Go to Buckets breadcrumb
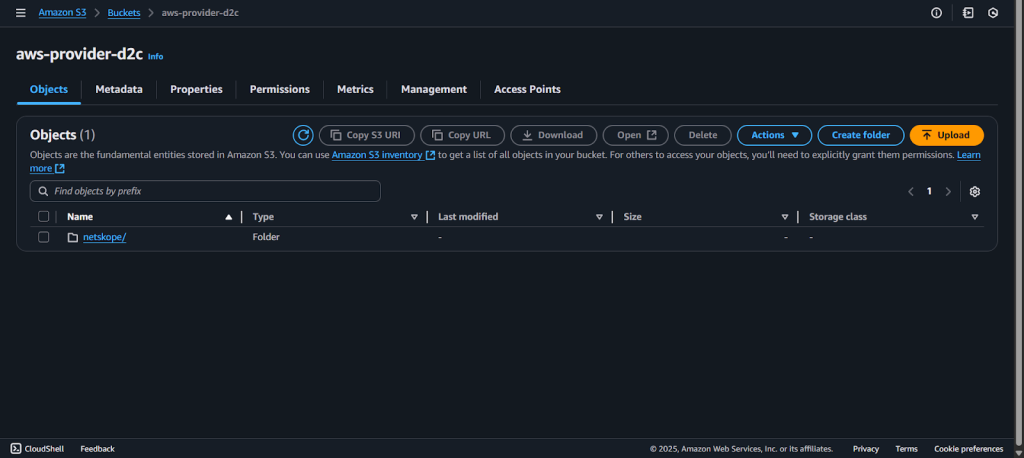This screenshot has height=458, width=1024. click(x=124, y=13)
